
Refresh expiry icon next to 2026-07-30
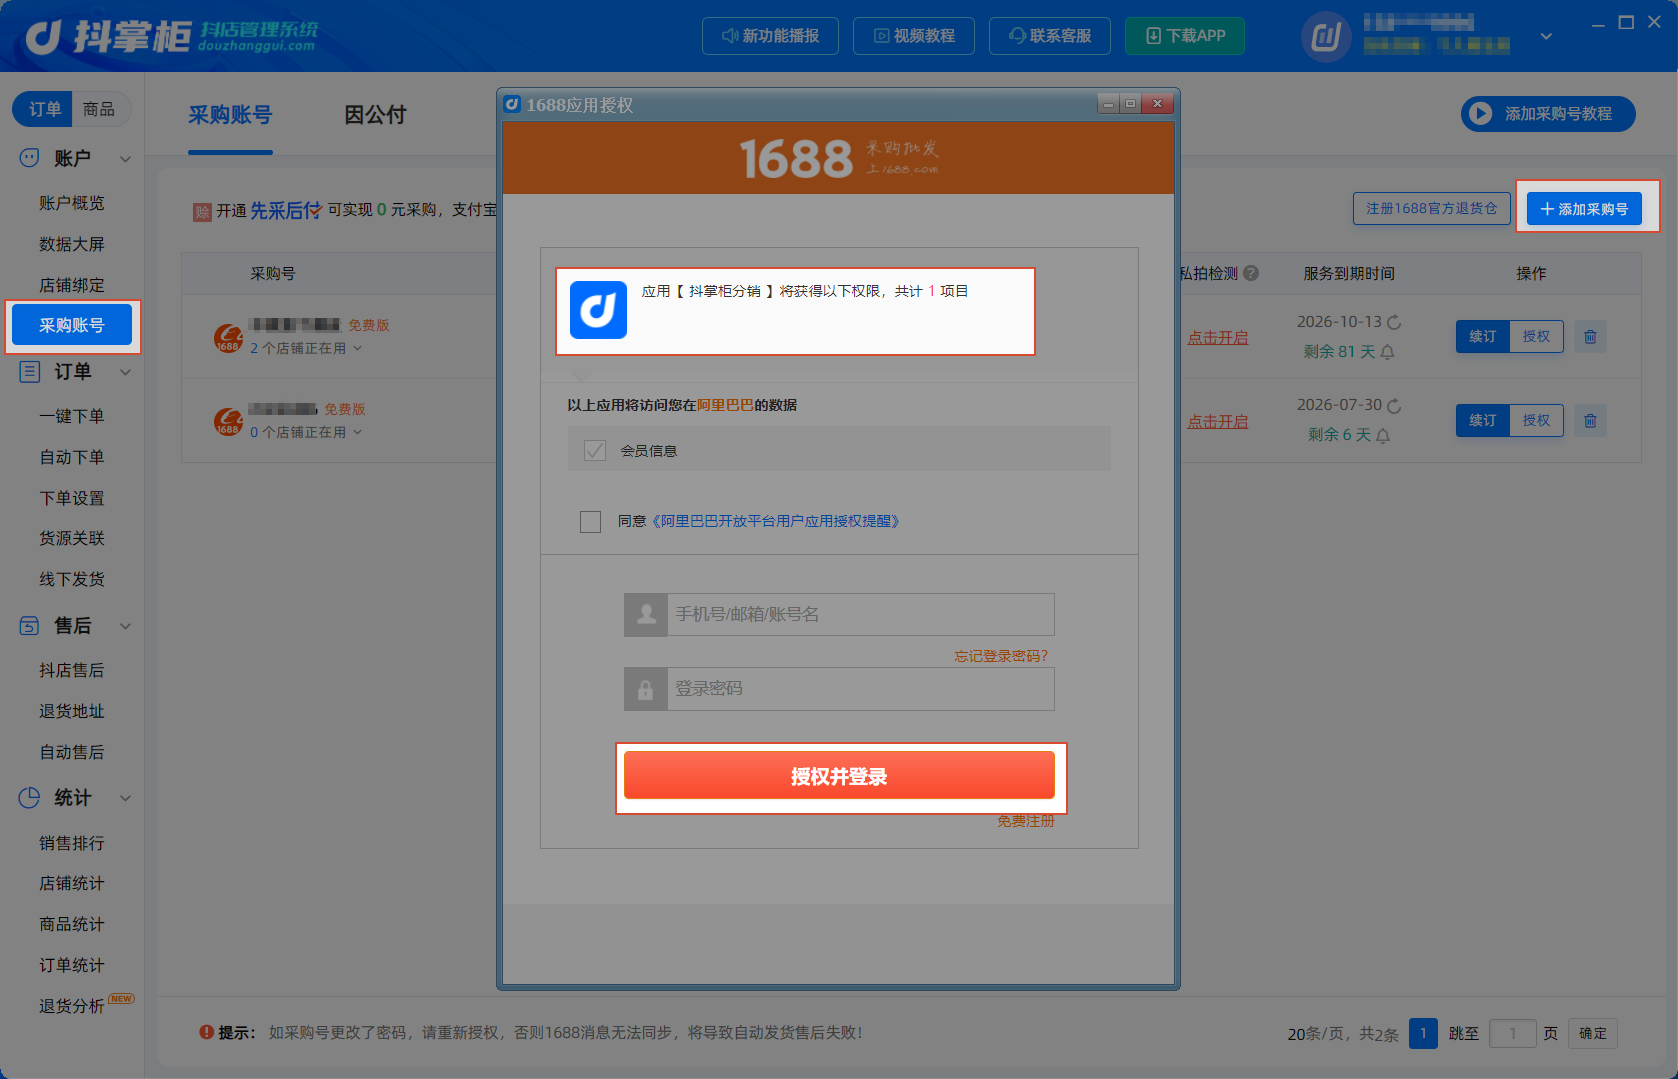coord(1394,405)
